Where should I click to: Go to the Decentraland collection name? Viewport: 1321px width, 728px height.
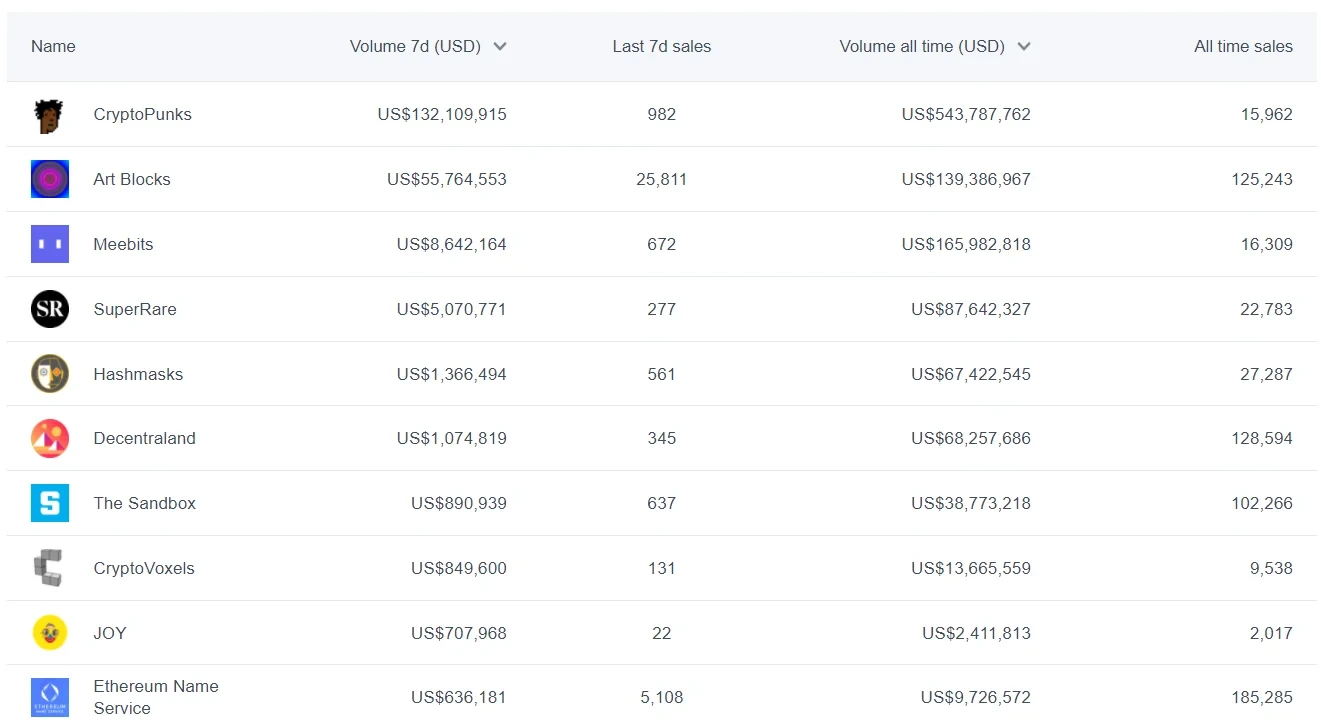click(x=144, y=439)
